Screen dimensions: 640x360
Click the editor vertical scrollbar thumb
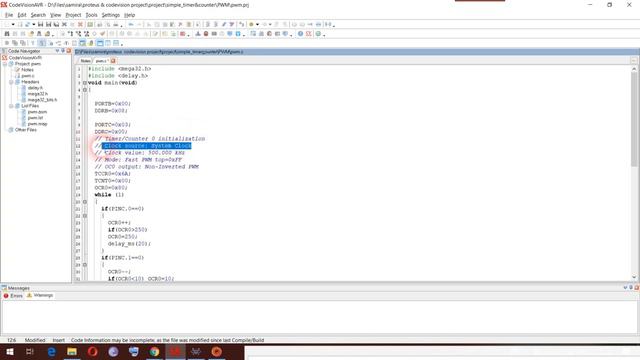point(634,120)
